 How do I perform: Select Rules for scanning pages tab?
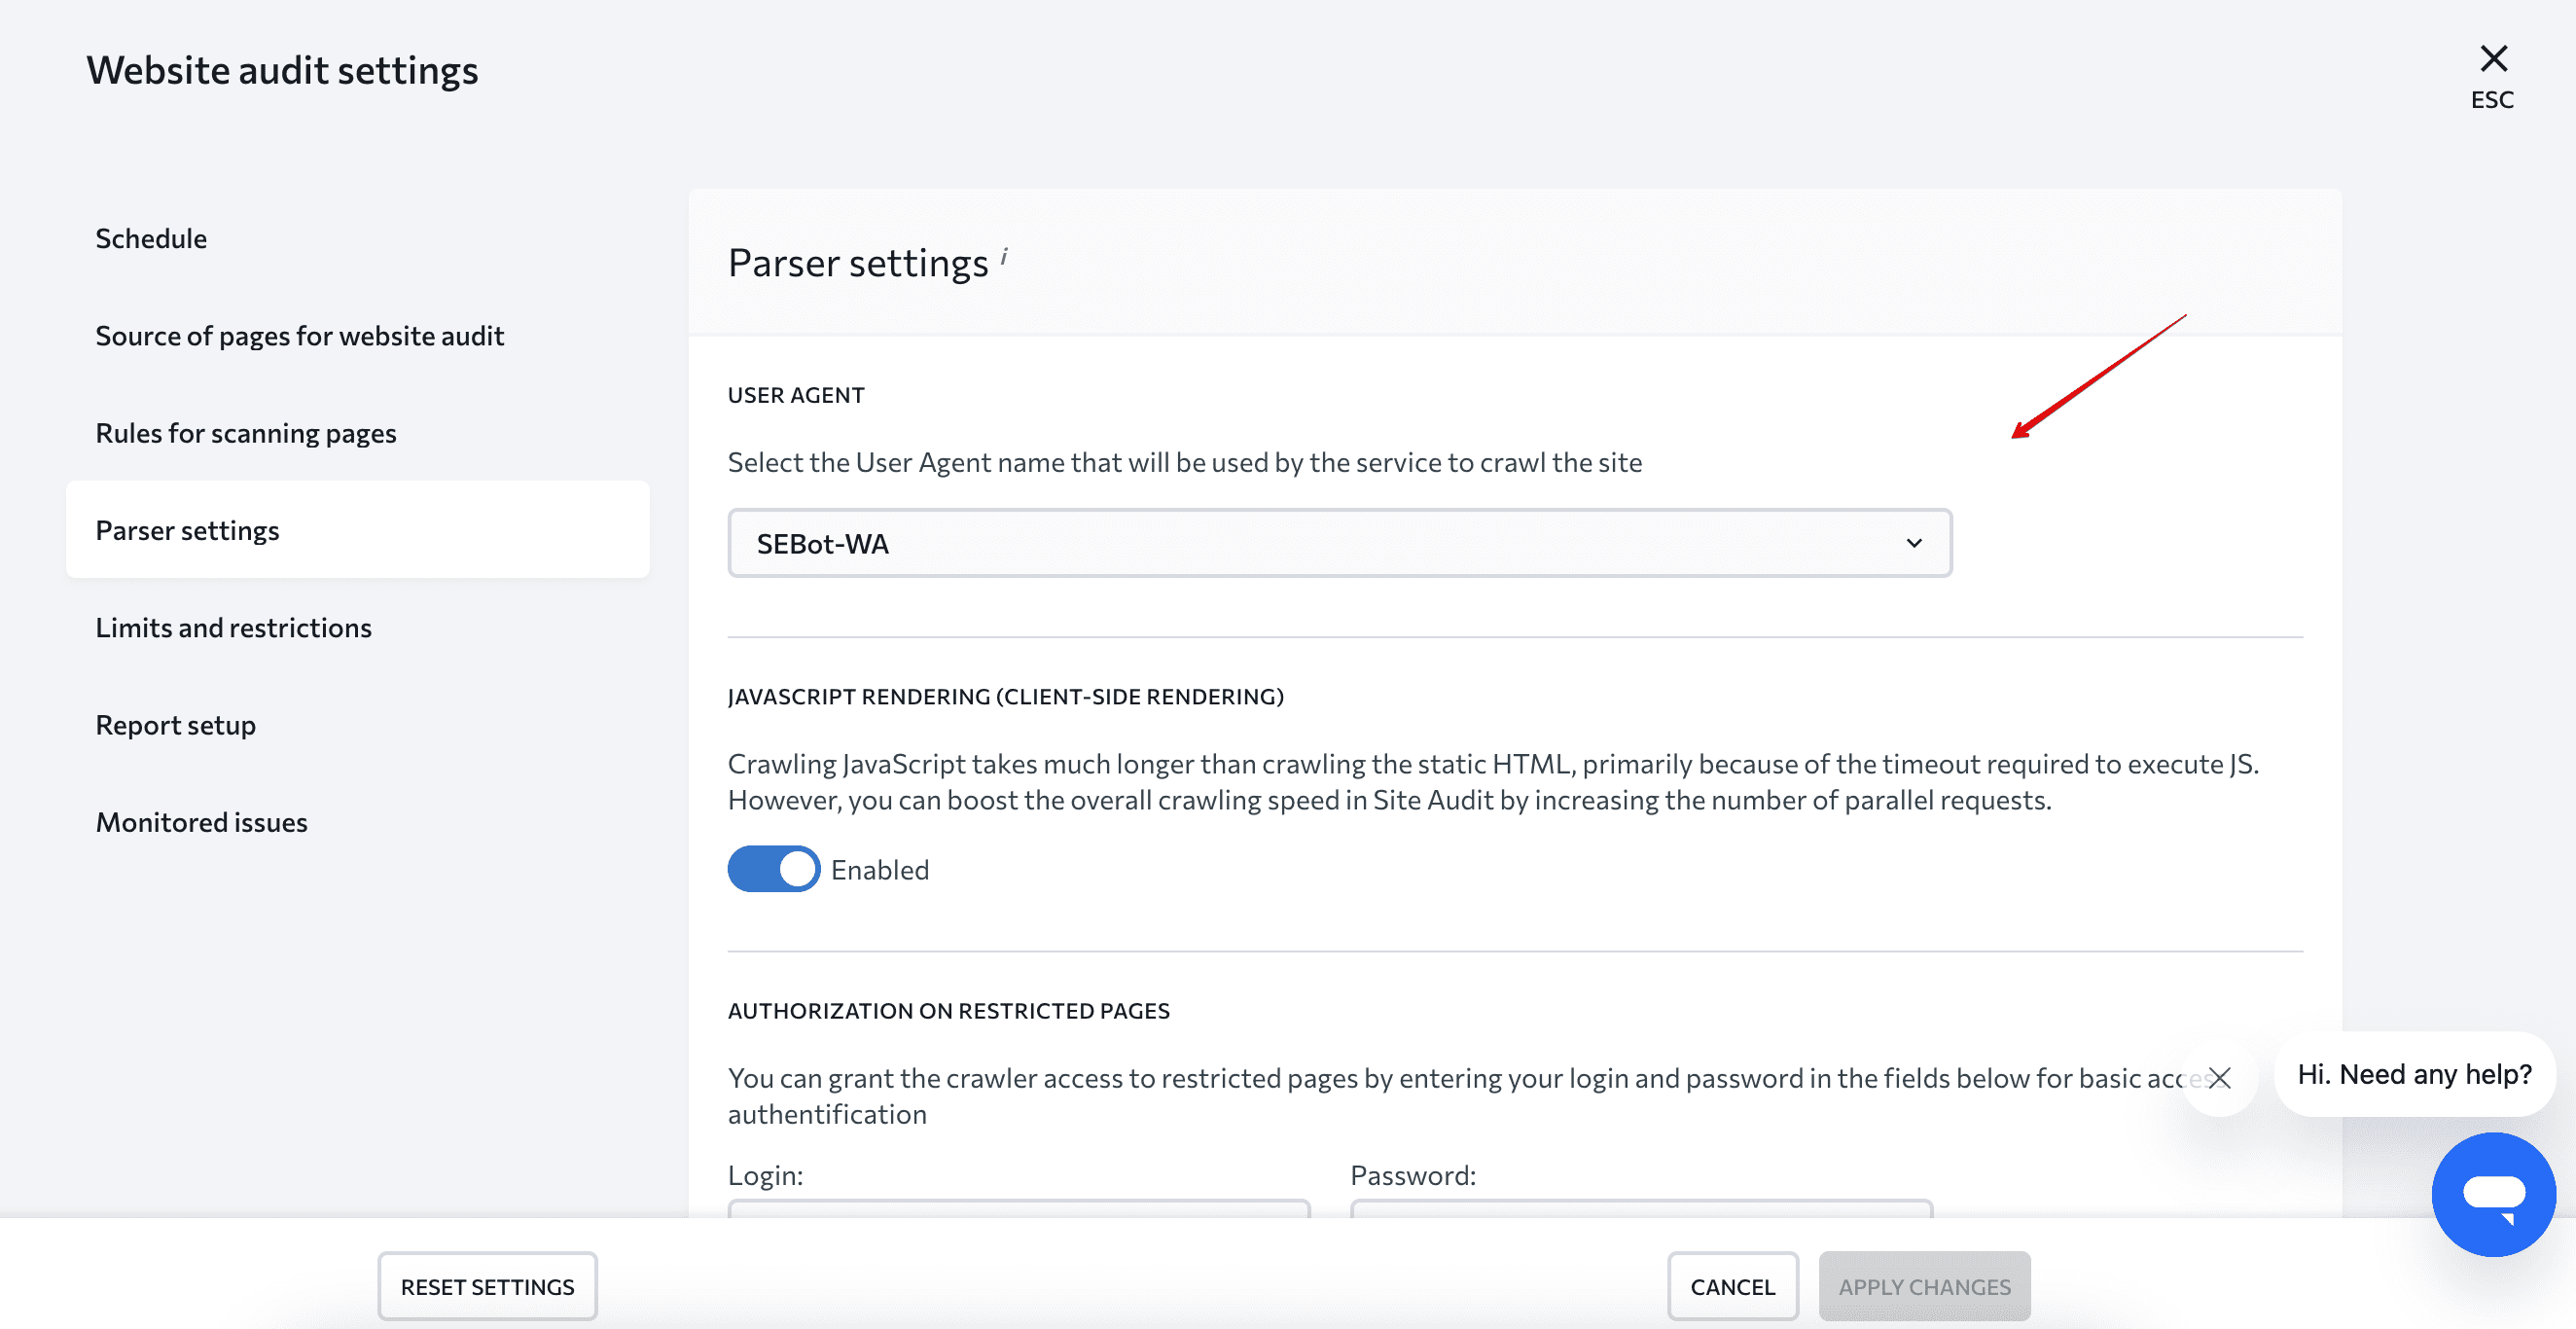pos(246,431)
